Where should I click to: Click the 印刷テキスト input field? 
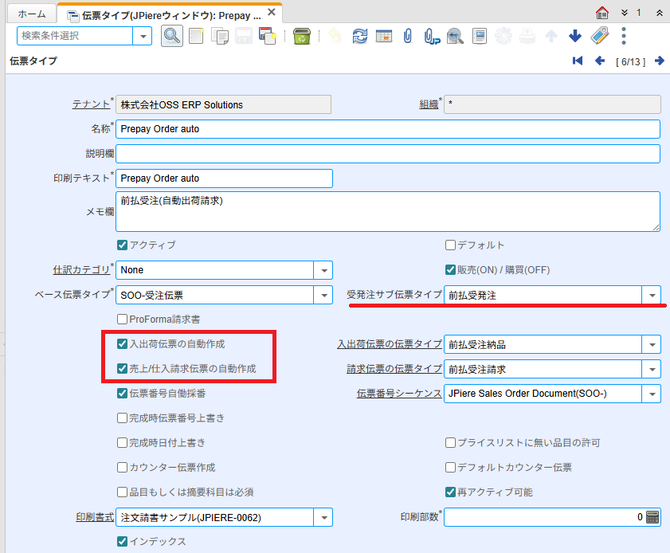pyautogui.click(x=224, y=178)
